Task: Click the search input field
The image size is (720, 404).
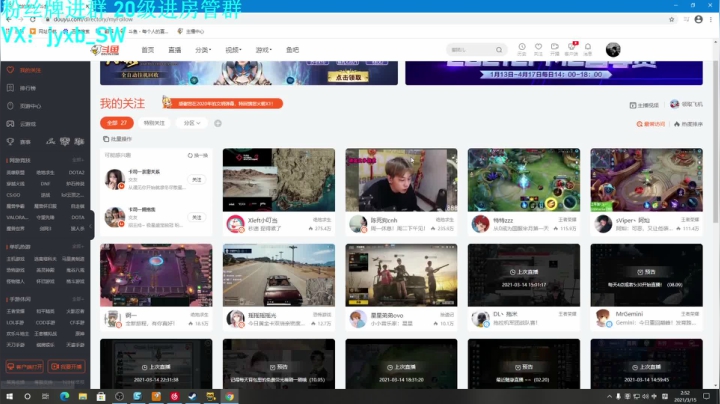Action: coord(471,50)
